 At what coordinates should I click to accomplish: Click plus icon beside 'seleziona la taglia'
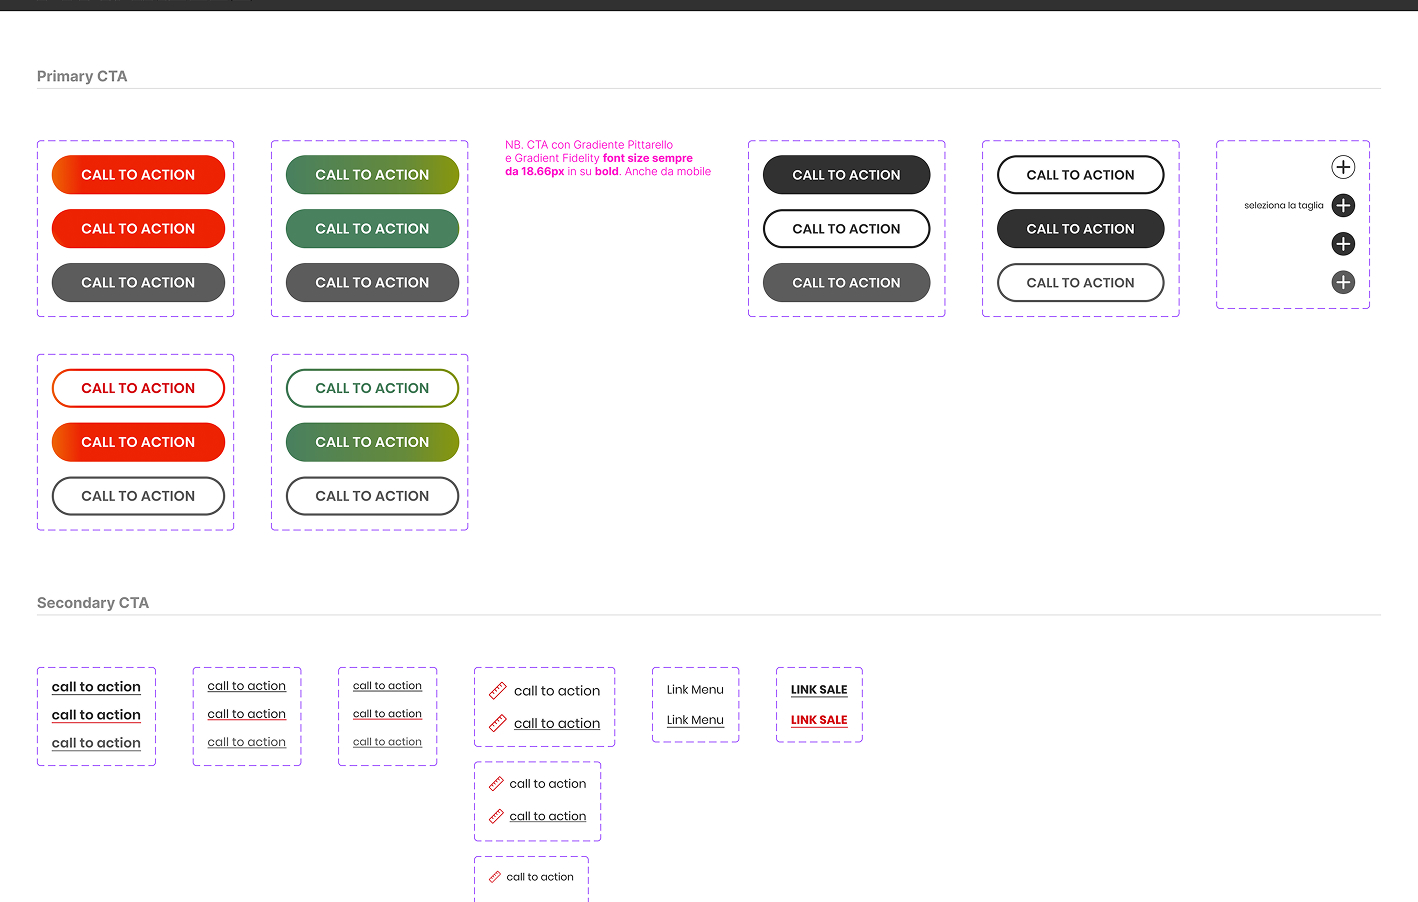pos(1343,206)
